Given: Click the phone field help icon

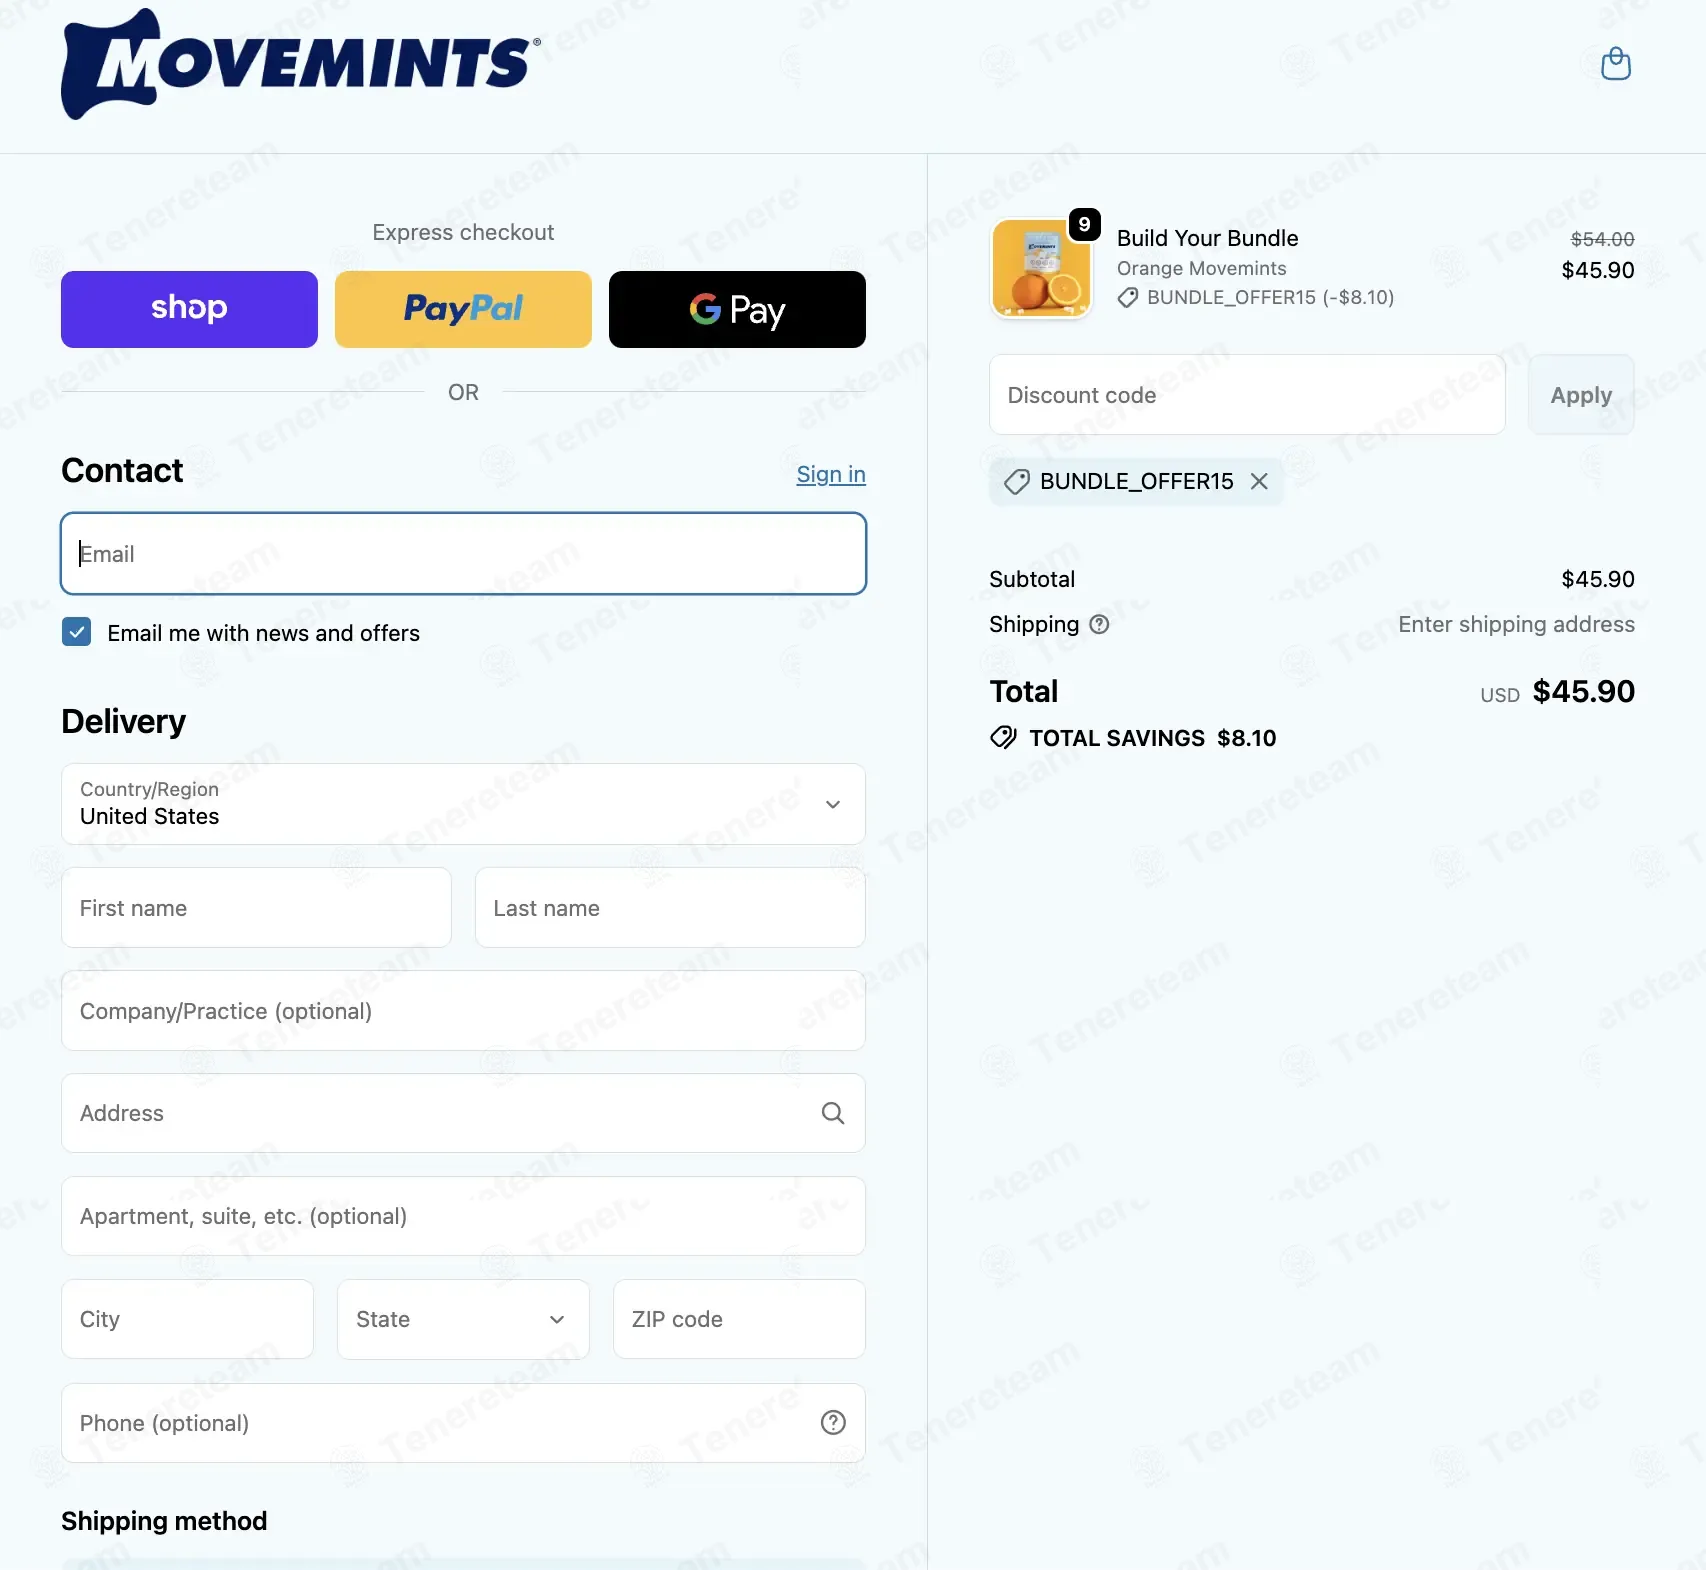Looking at the screenshot, I should point(833,1422).
